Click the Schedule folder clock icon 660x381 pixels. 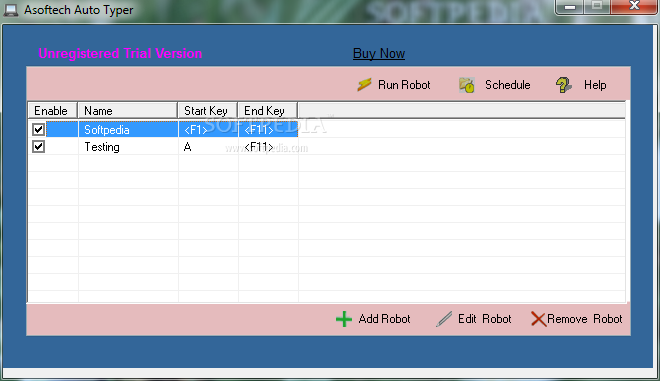coord(467,85)
